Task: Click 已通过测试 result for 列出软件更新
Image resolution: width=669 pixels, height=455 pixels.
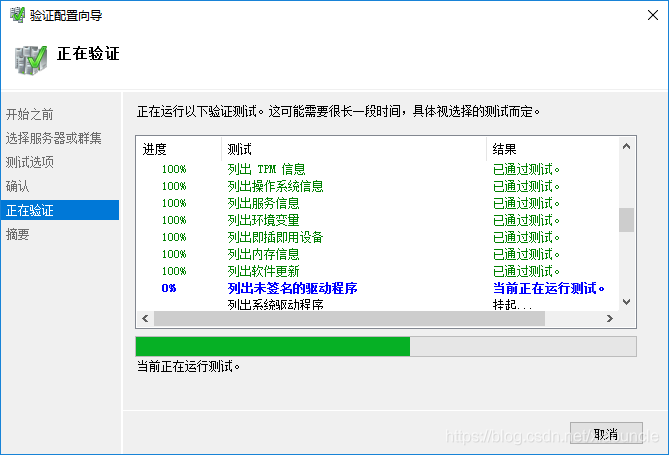Action: click(526, 271)
